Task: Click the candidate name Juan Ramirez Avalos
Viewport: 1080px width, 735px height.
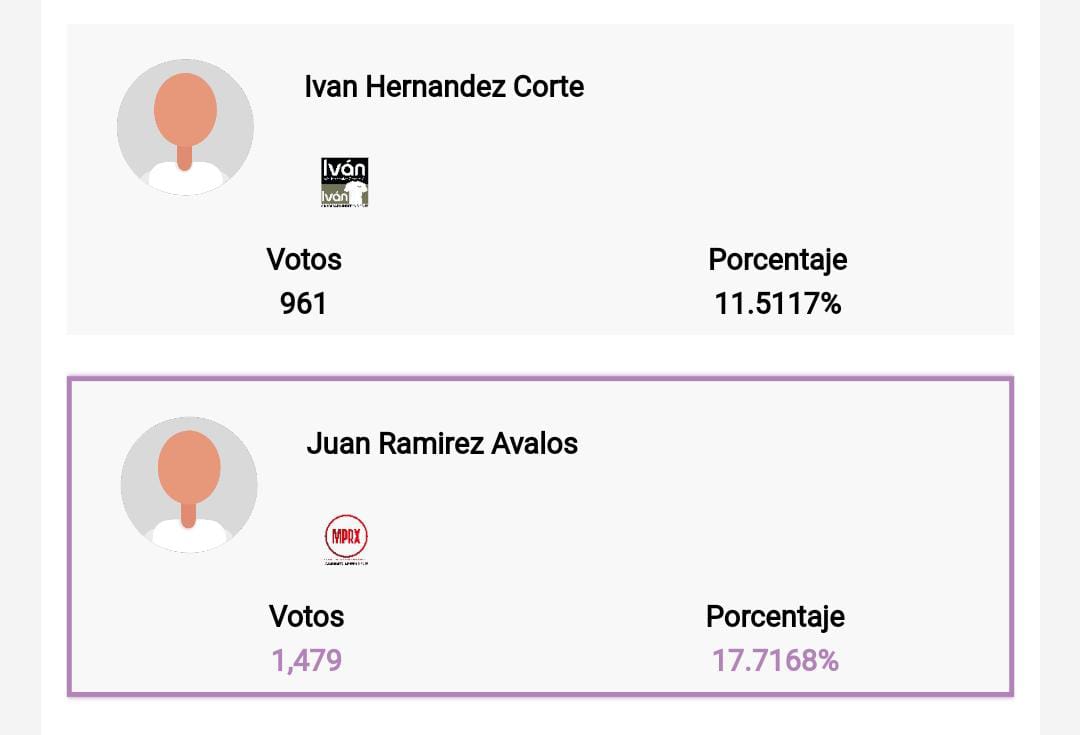Action: (442, 444)
